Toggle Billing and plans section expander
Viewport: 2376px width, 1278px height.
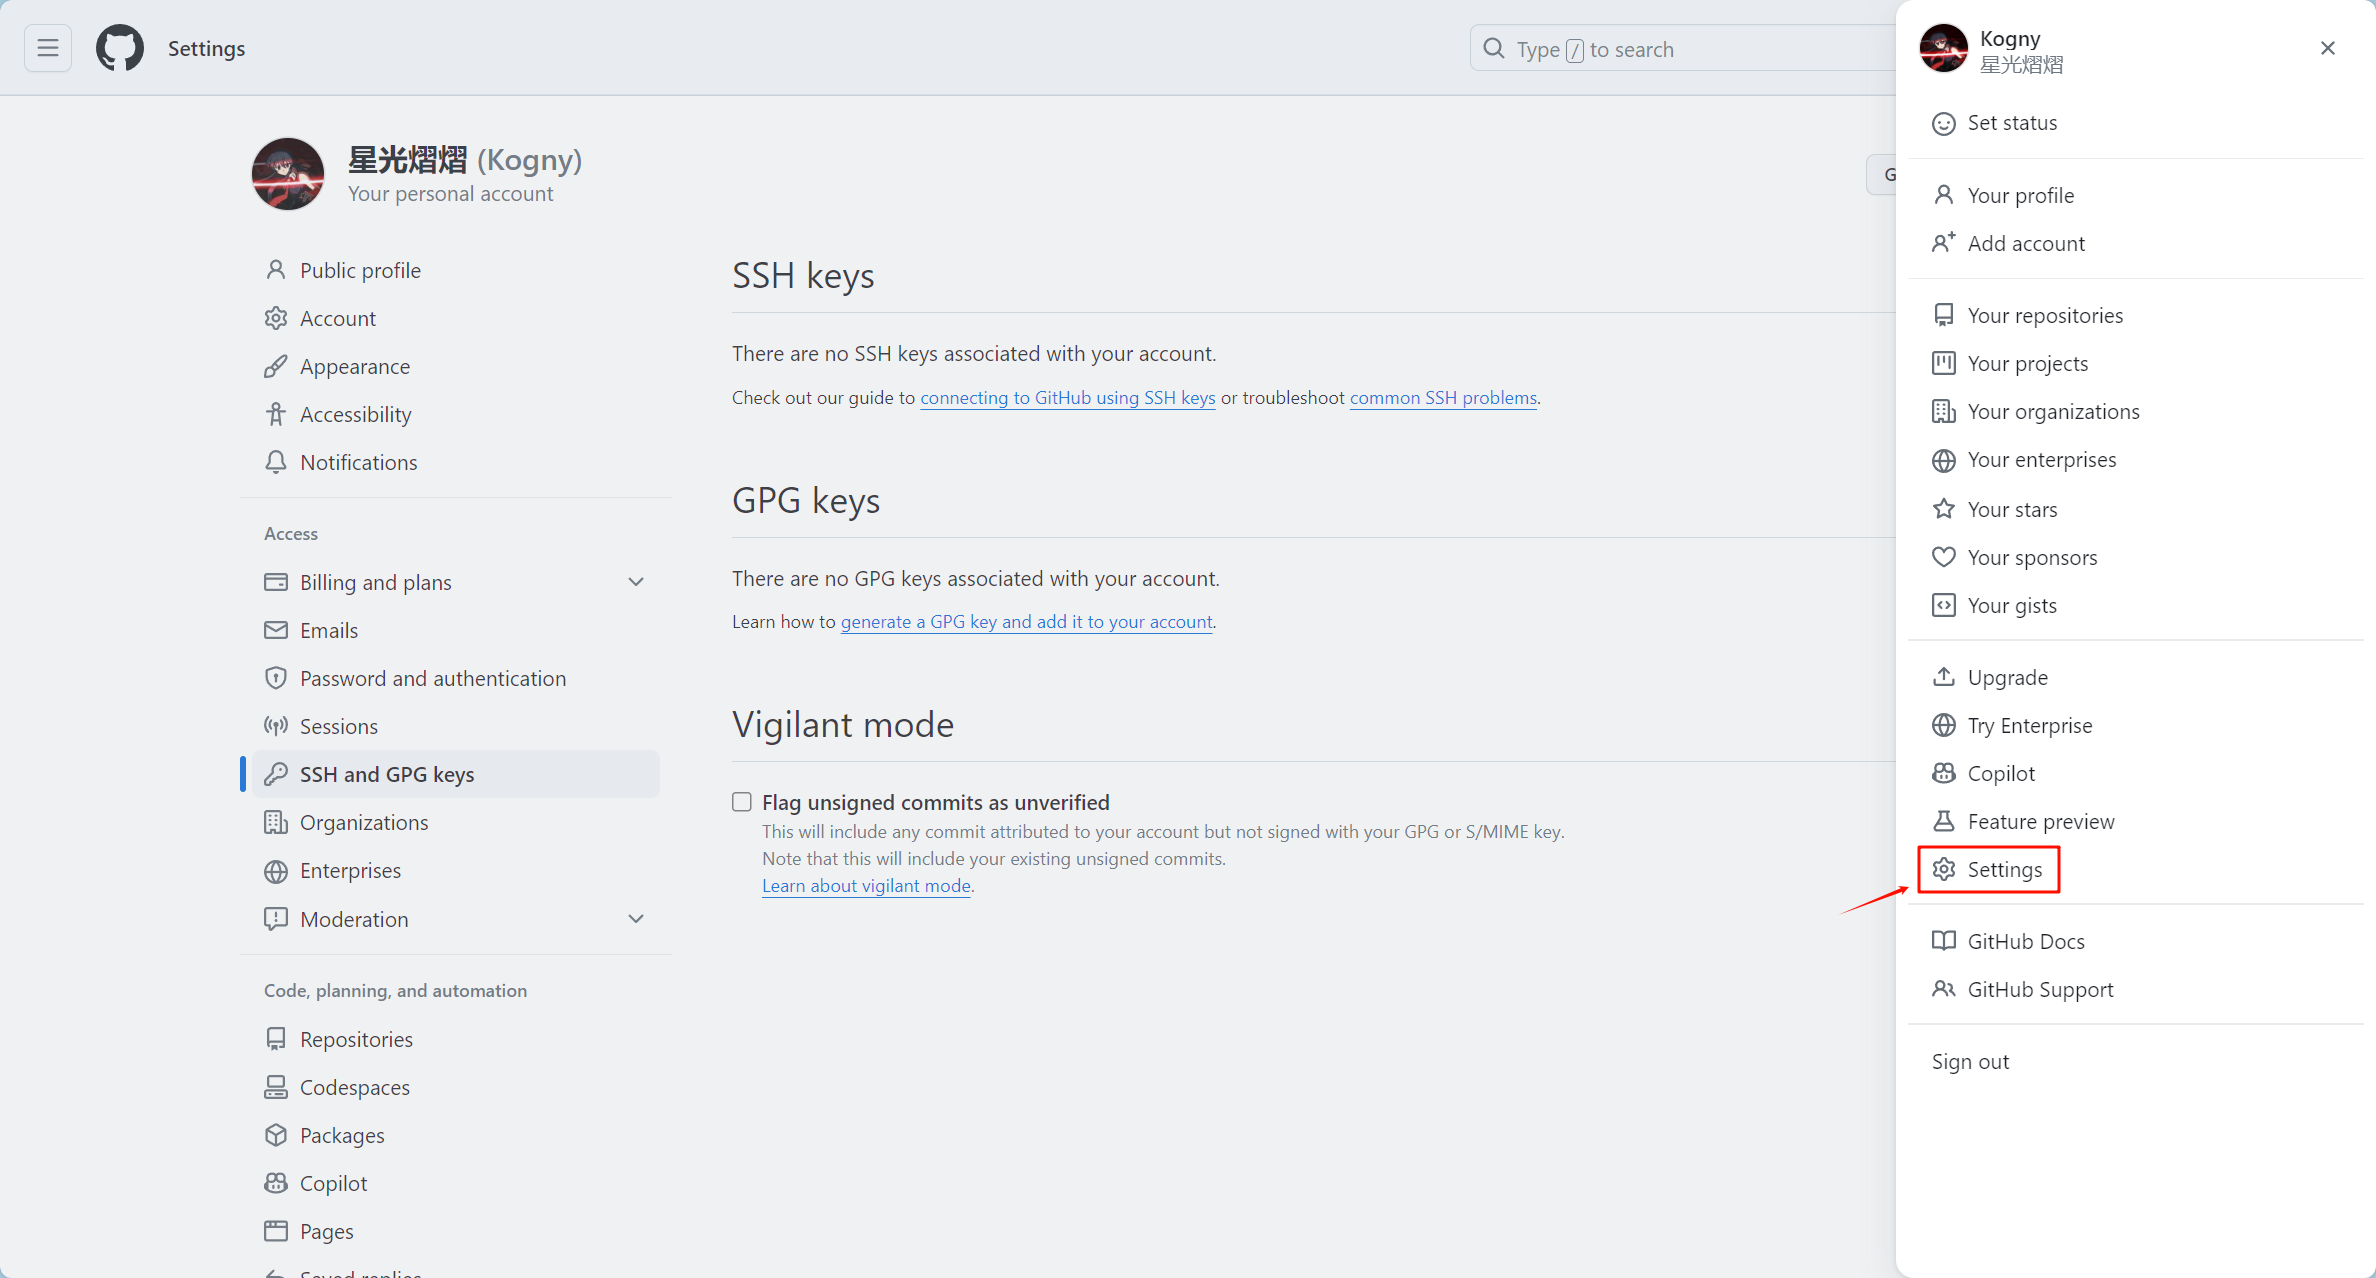point(637,582)
